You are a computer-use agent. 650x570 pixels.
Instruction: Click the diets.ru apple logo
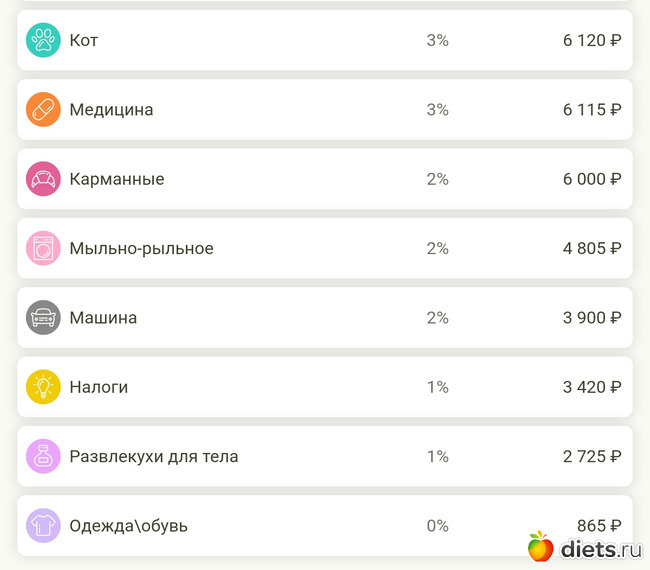coord(541,546)
